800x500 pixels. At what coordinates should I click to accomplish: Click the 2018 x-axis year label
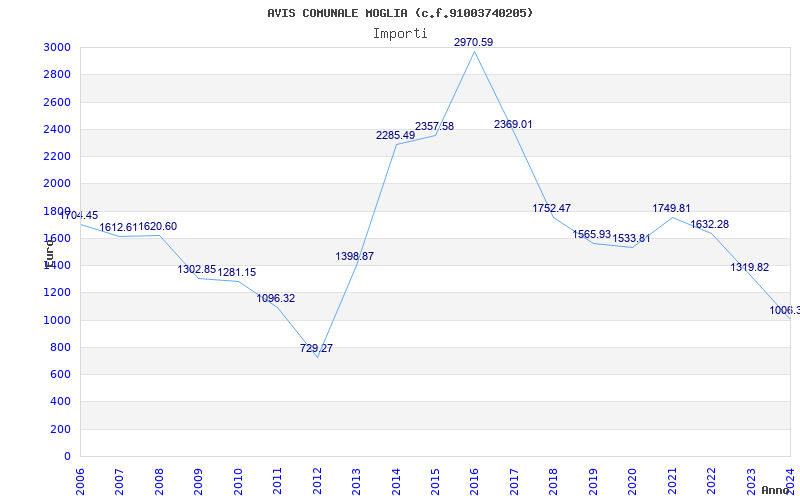554,481
